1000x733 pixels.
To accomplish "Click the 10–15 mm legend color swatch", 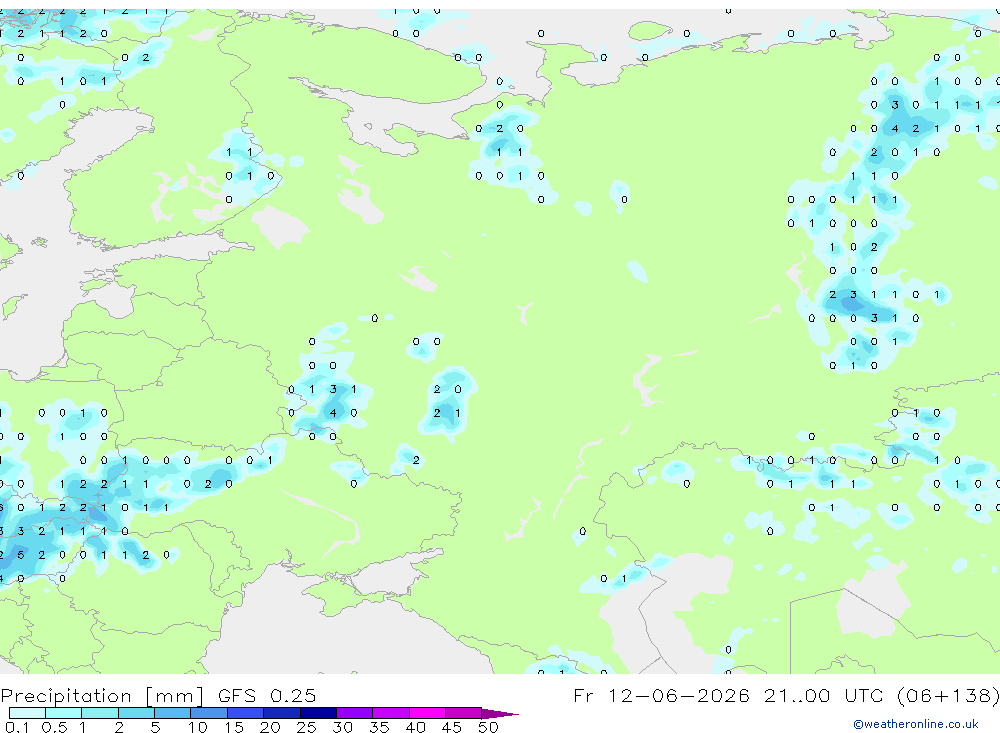I will (209, 713).
